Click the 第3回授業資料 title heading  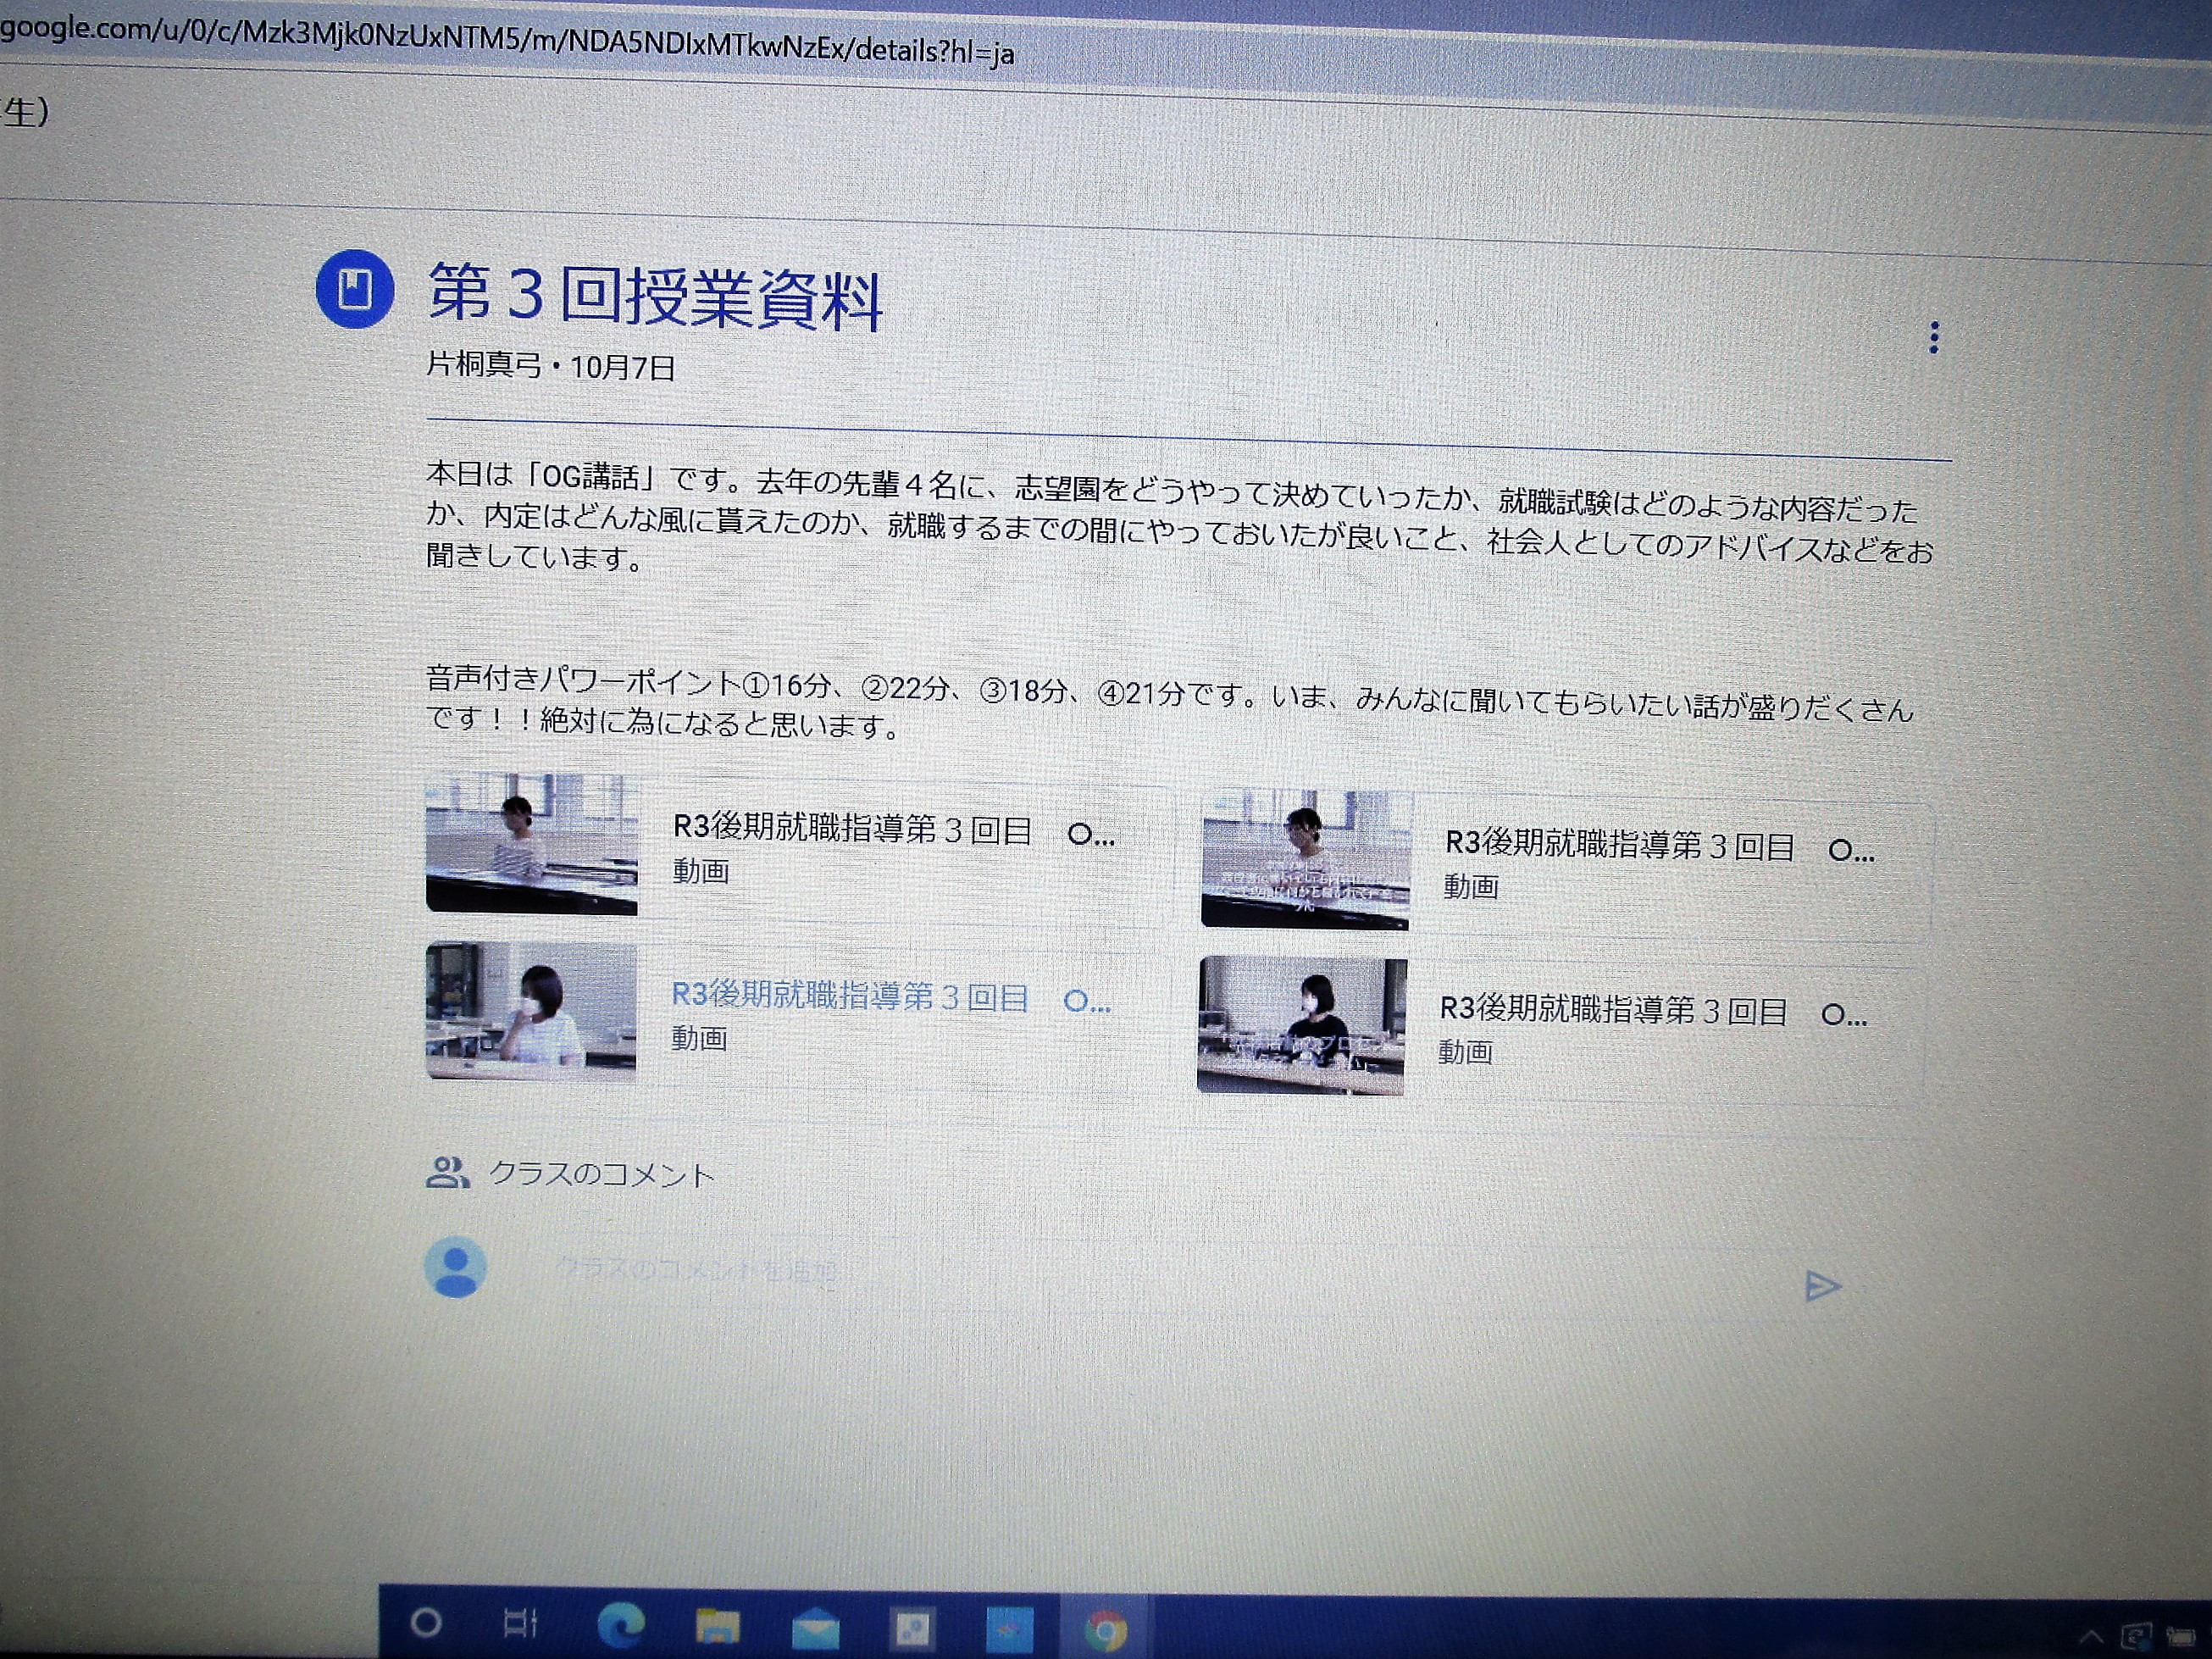(656, 296)
